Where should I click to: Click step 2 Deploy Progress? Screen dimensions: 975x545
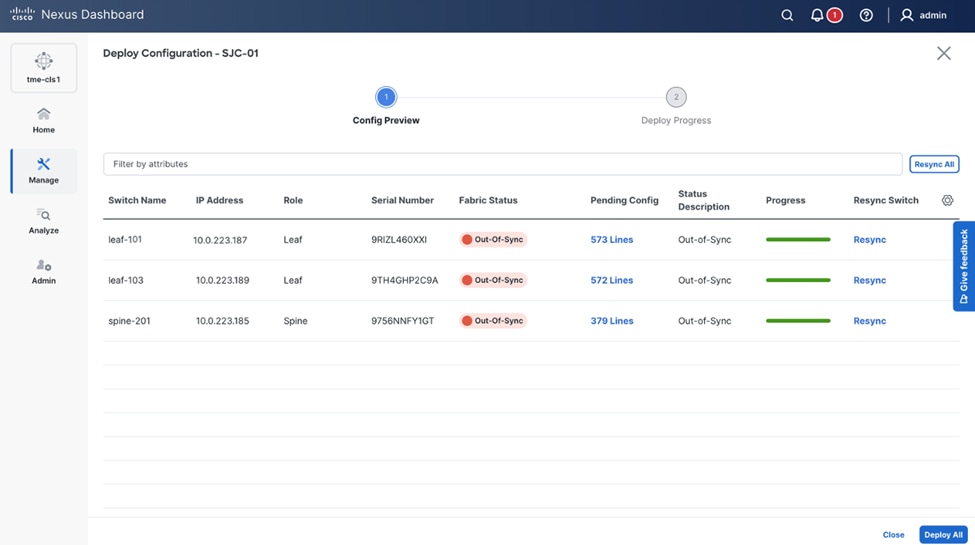(676, 97)
